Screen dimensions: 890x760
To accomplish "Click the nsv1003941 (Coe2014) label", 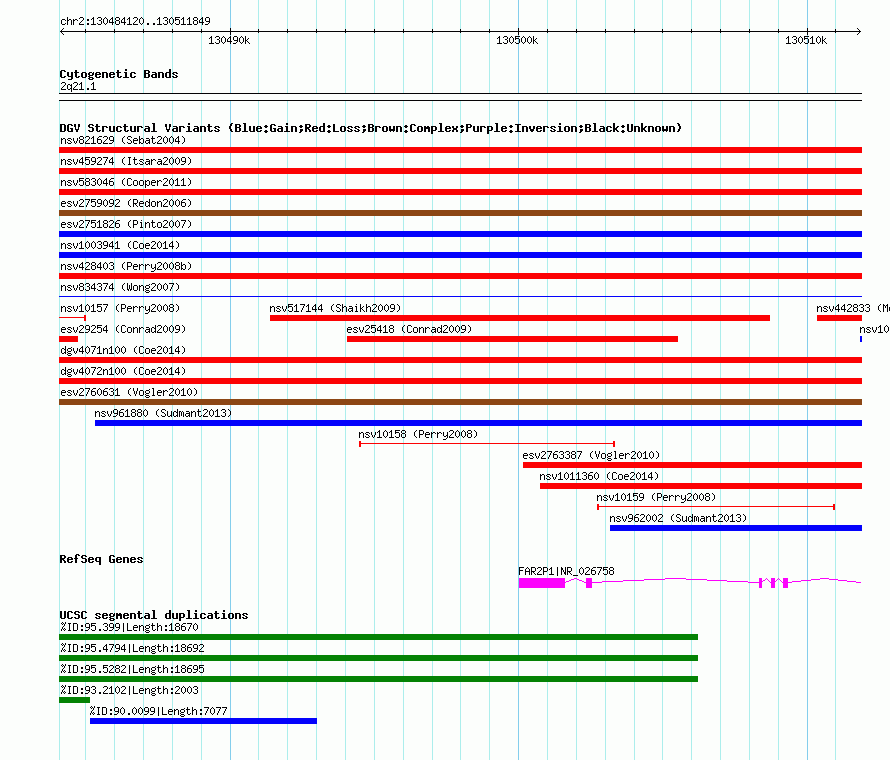I will pyautogui.click(x=120, y=245).
